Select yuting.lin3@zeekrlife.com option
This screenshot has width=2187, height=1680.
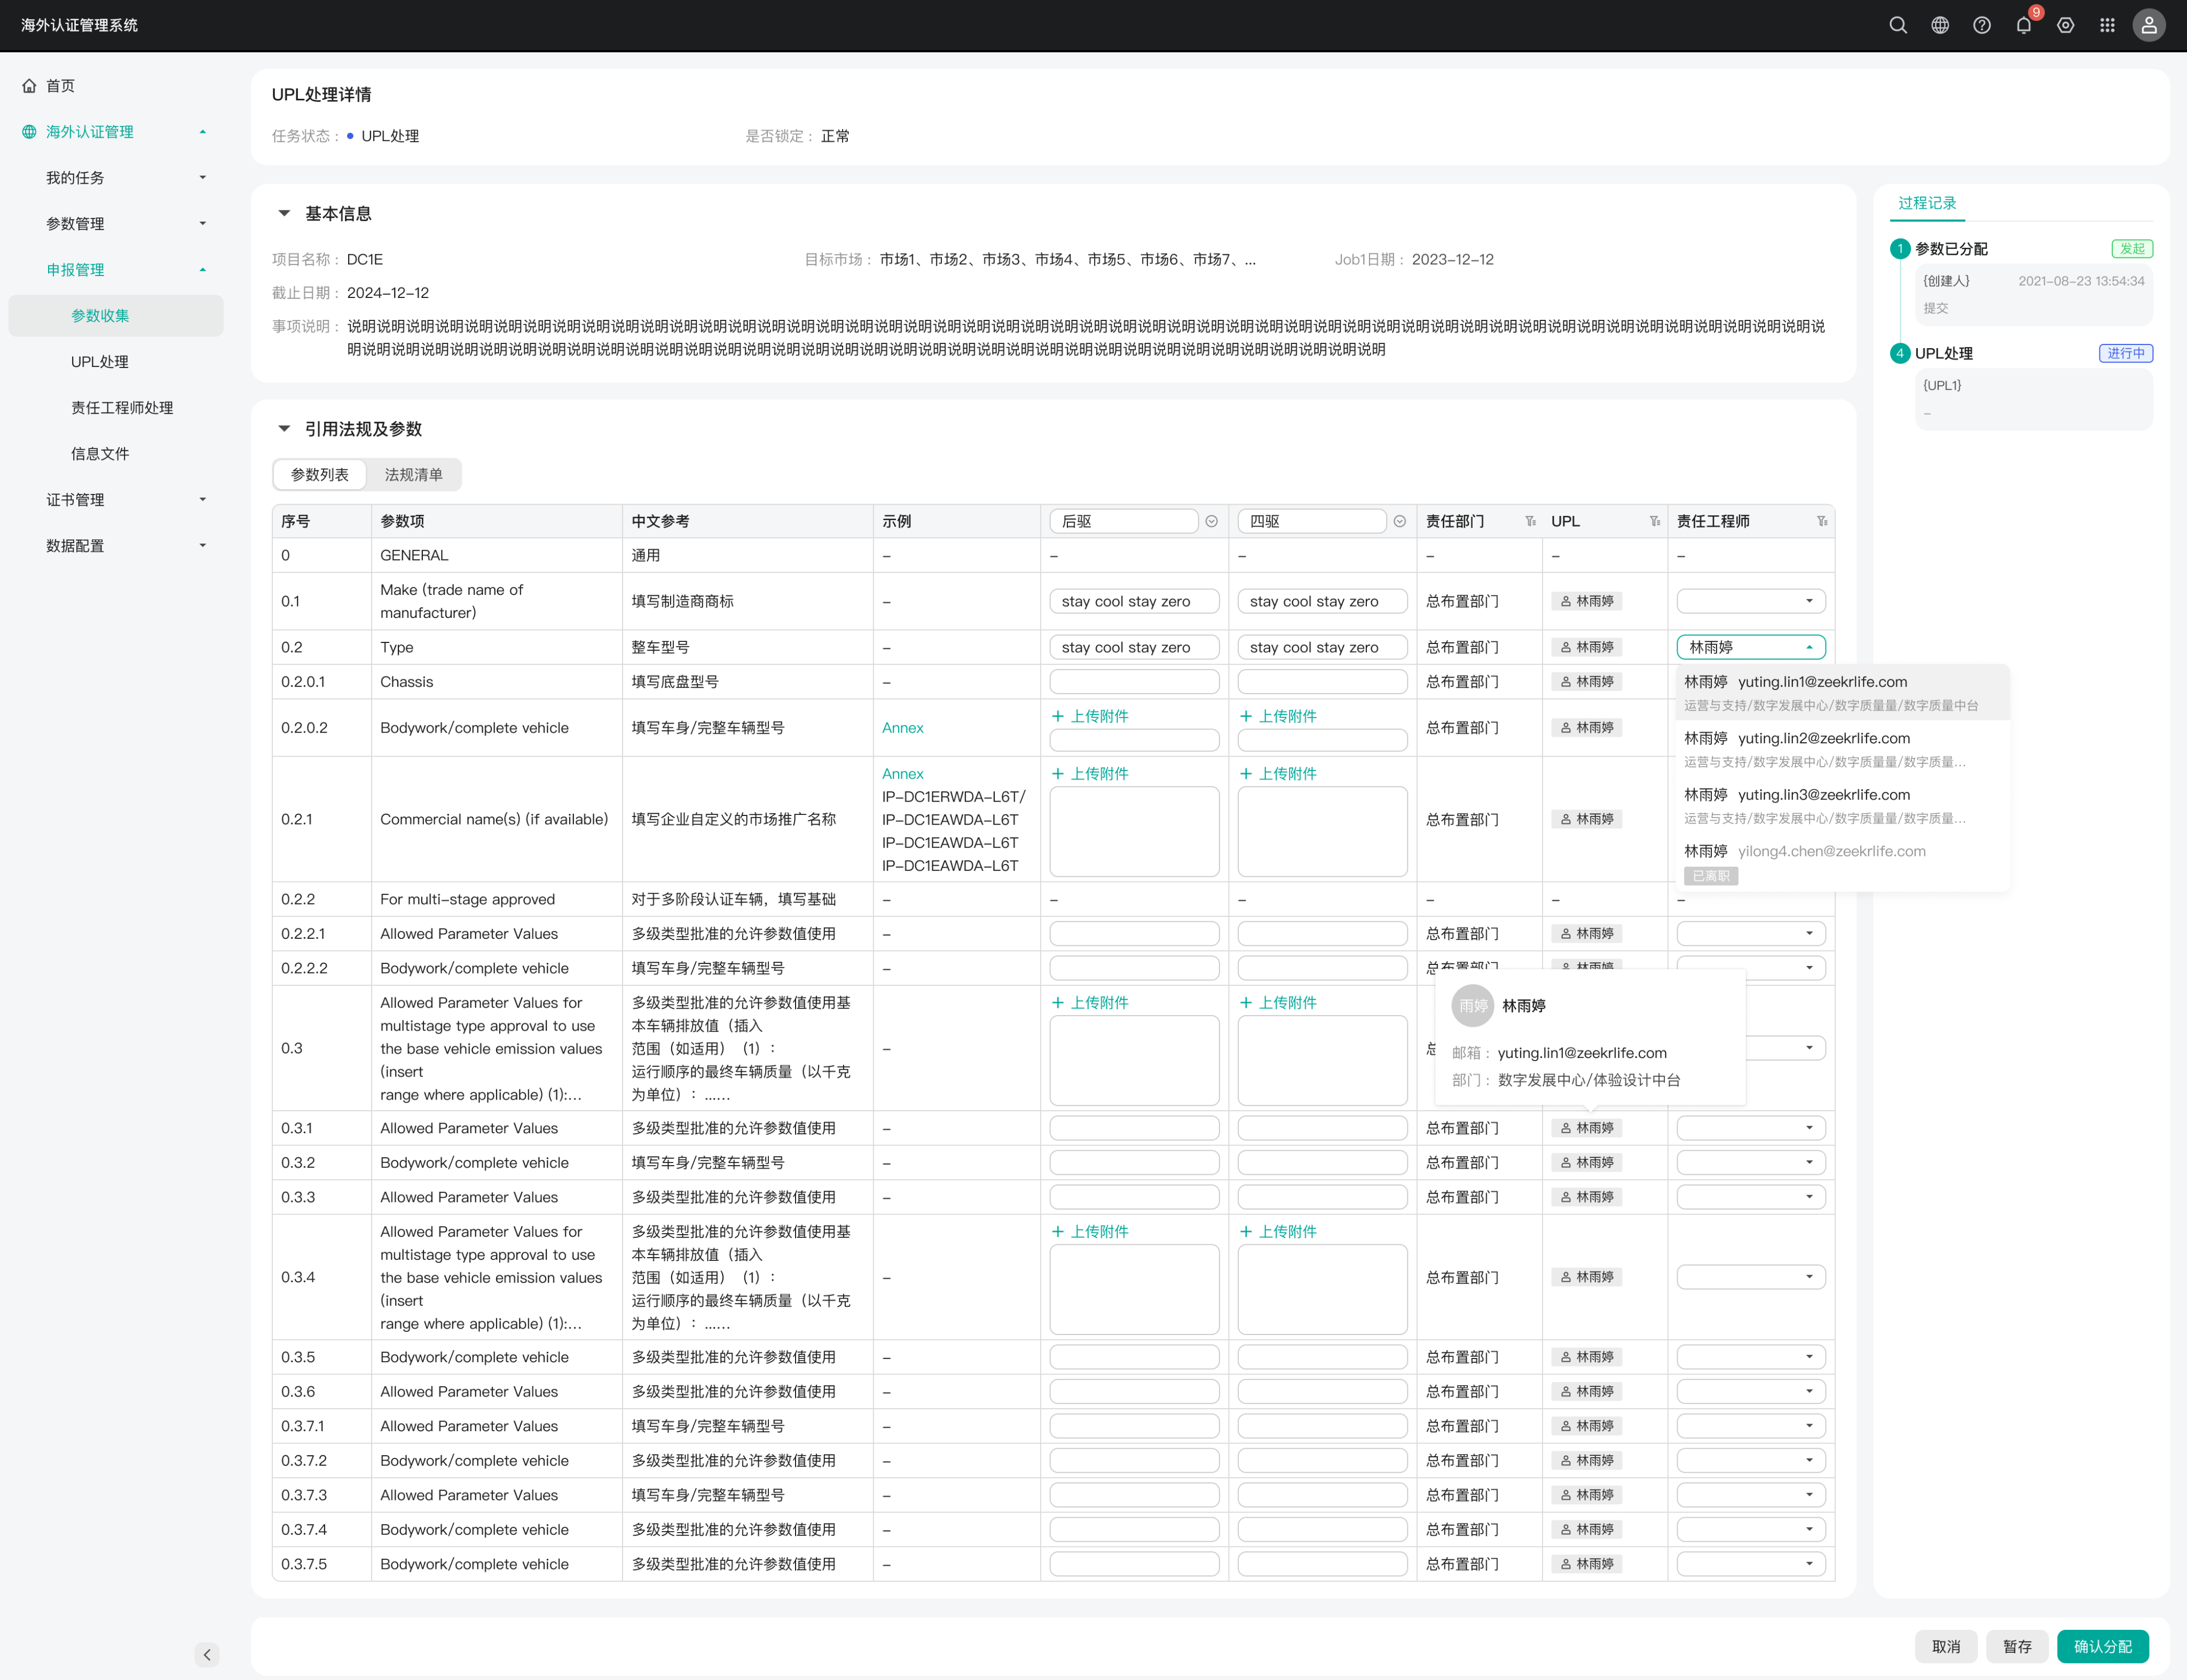(x=1842, y=805)
